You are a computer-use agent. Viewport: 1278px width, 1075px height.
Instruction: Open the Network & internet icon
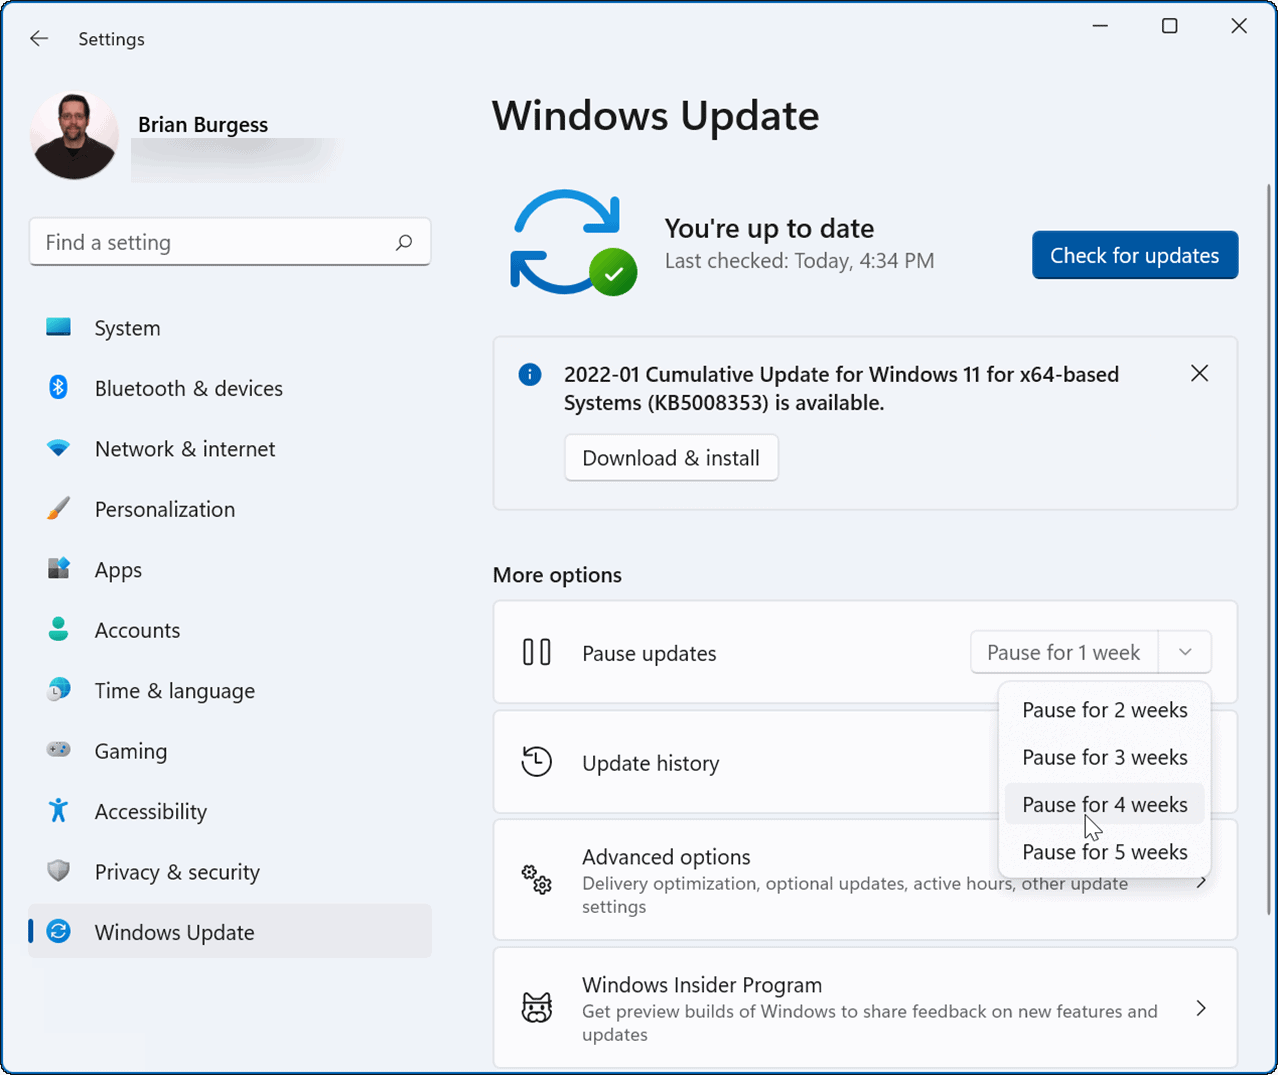point(57,448)
